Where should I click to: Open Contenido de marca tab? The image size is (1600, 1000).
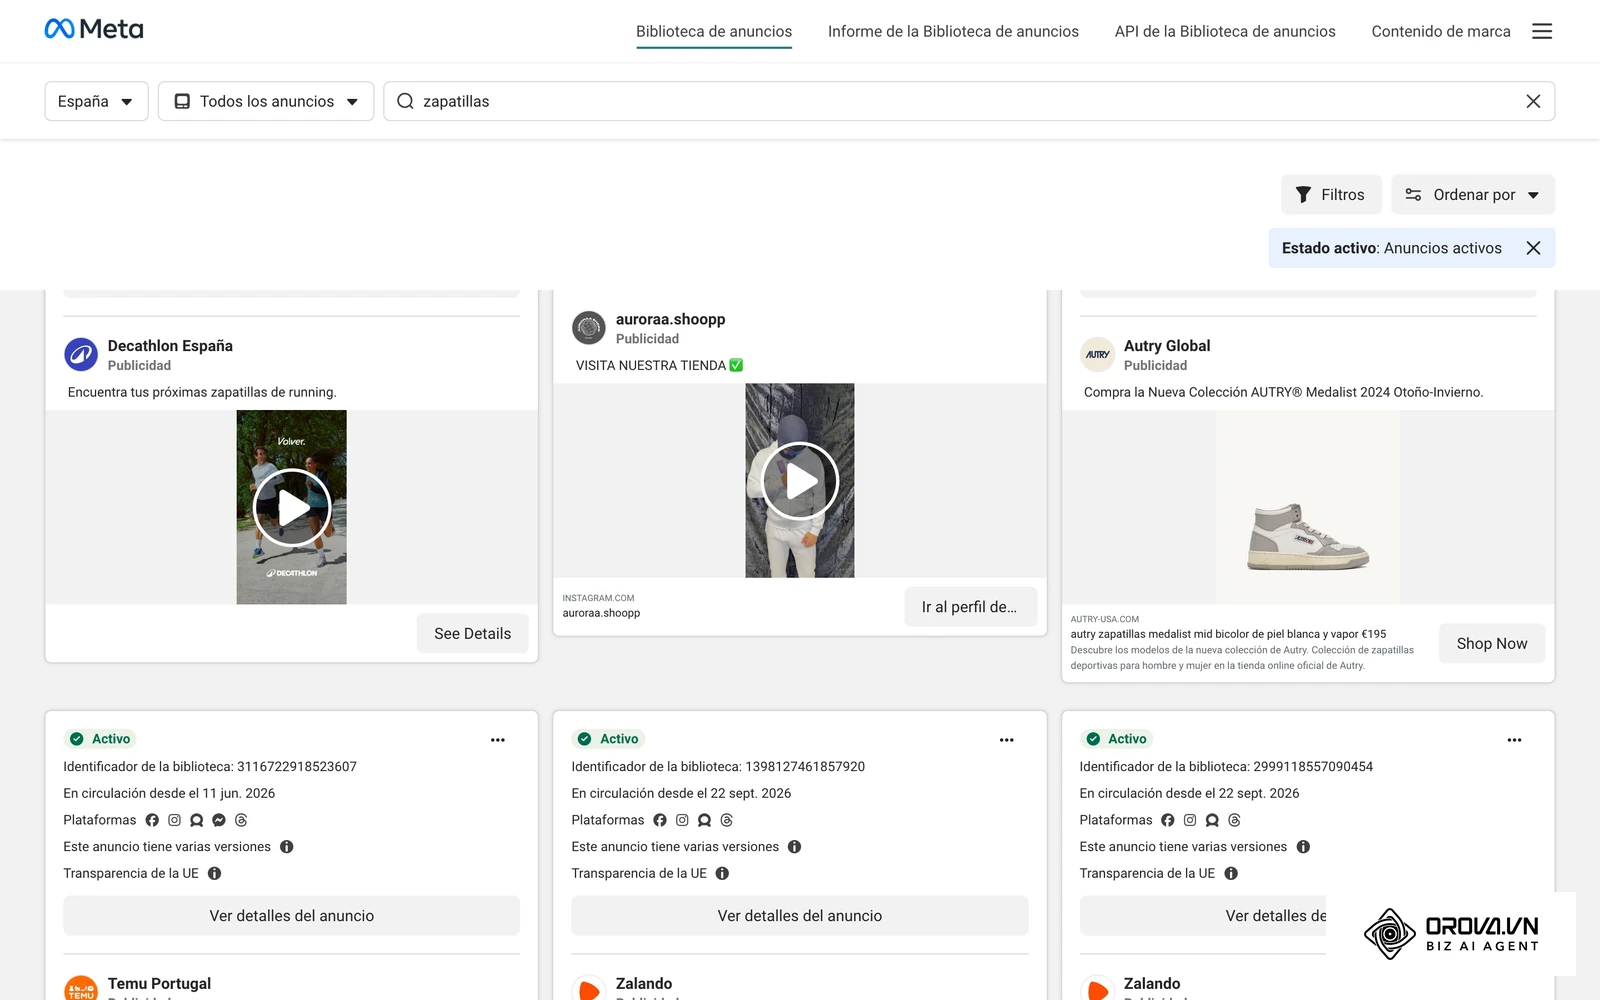[1441, 32]
